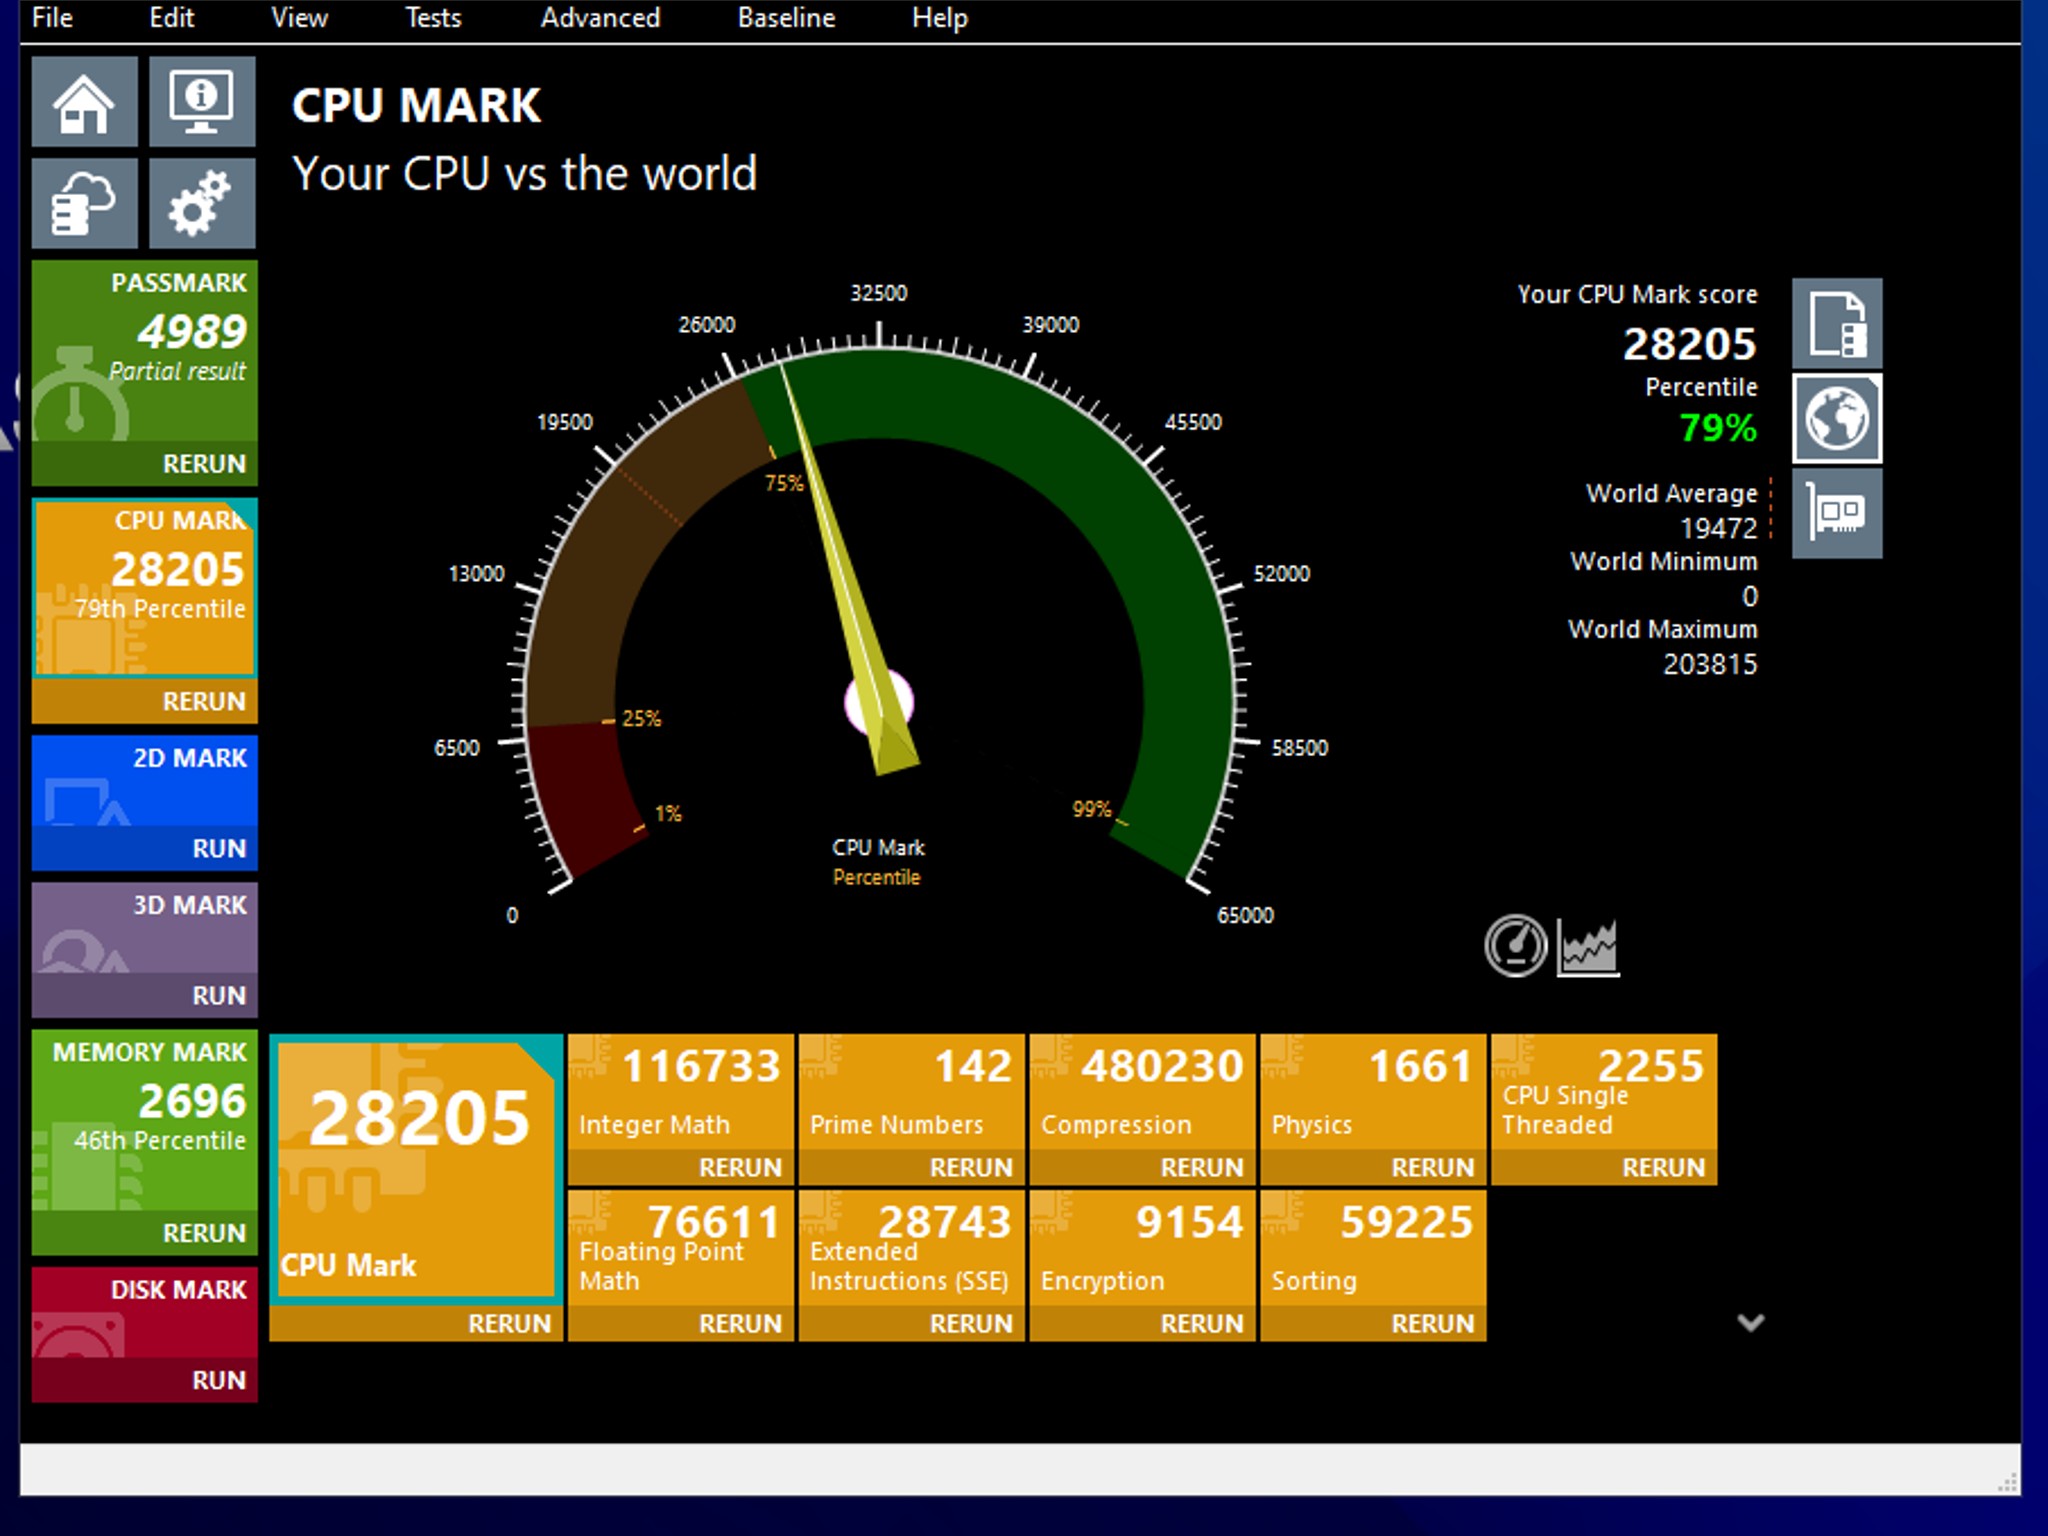Click the save results document icon
Image resolution: width=2048 pixels, height=1536 pixels.
click(1837, 323)
